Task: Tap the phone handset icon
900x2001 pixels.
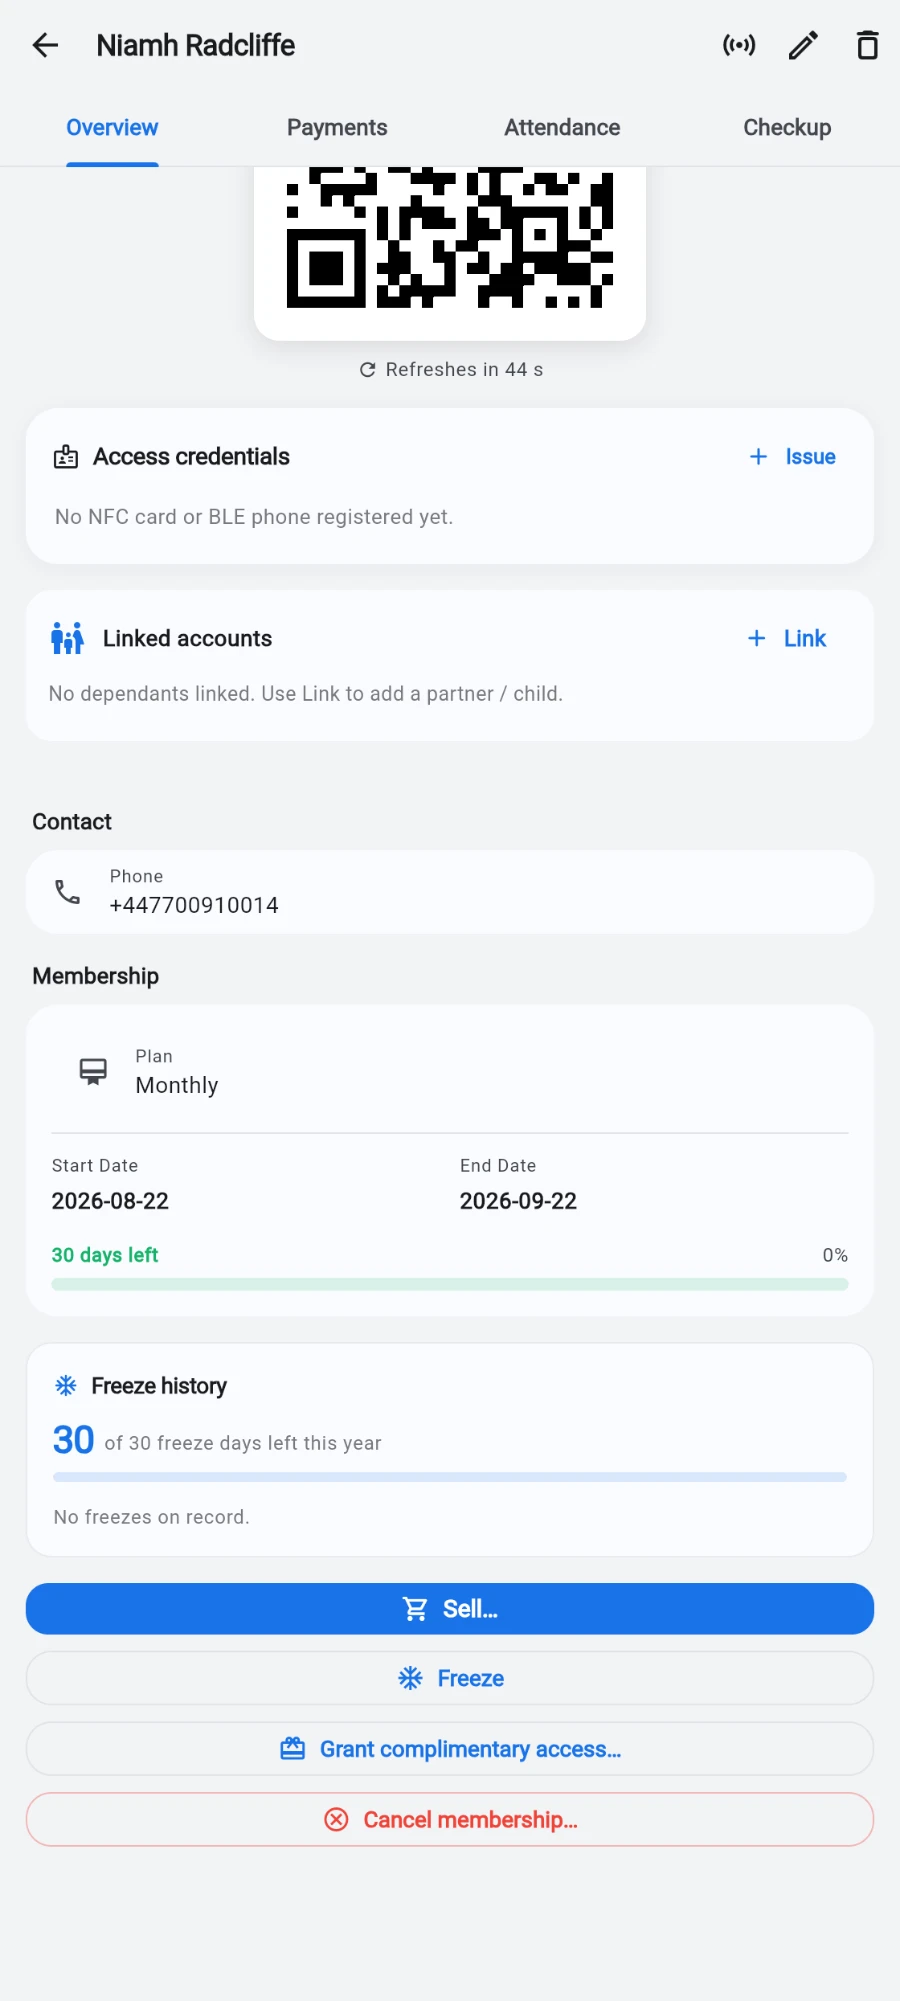Action: [x=67, y=892]
